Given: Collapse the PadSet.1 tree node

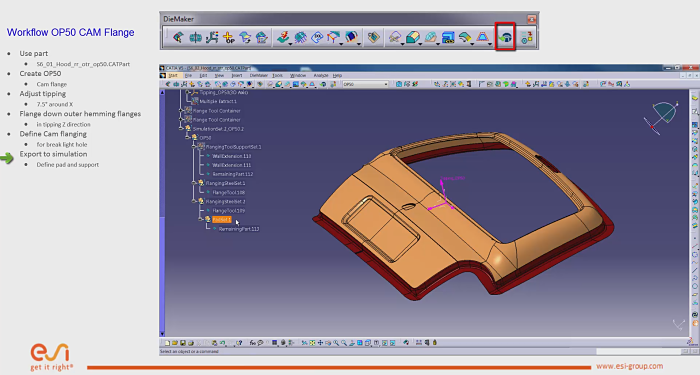Looking at the screenshot, I should pos(201,219).
